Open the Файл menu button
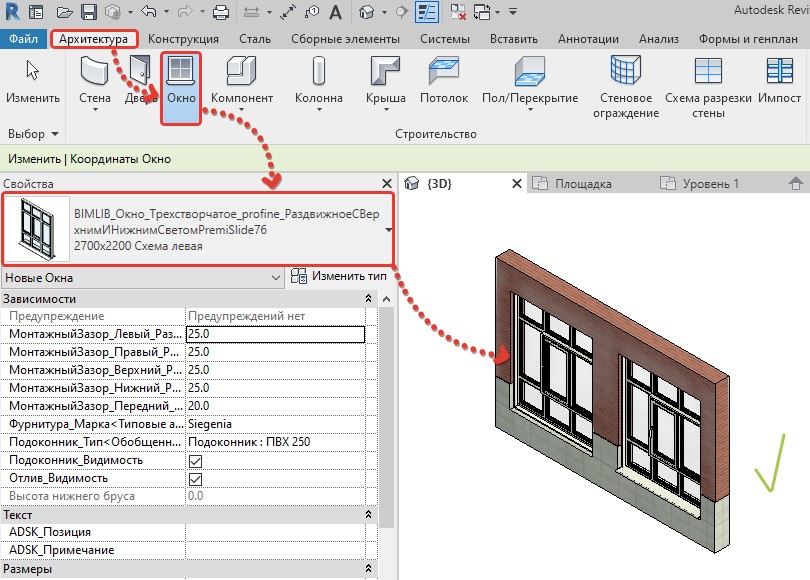810x580 pixels. pyautogui.click(x=23, y=39)
